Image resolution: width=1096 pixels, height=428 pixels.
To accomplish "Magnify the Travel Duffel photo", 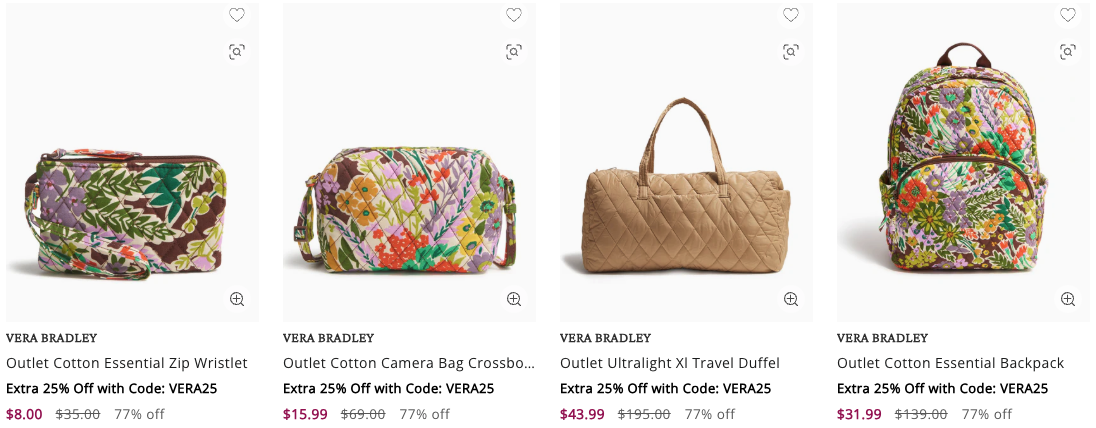I will 791,299.
